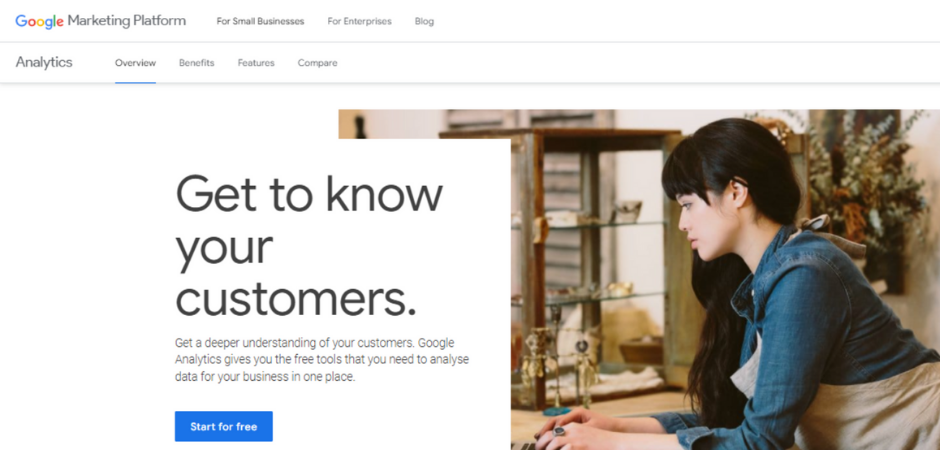
Task: Switch to the Features tab
Action: tap(256, 63)
